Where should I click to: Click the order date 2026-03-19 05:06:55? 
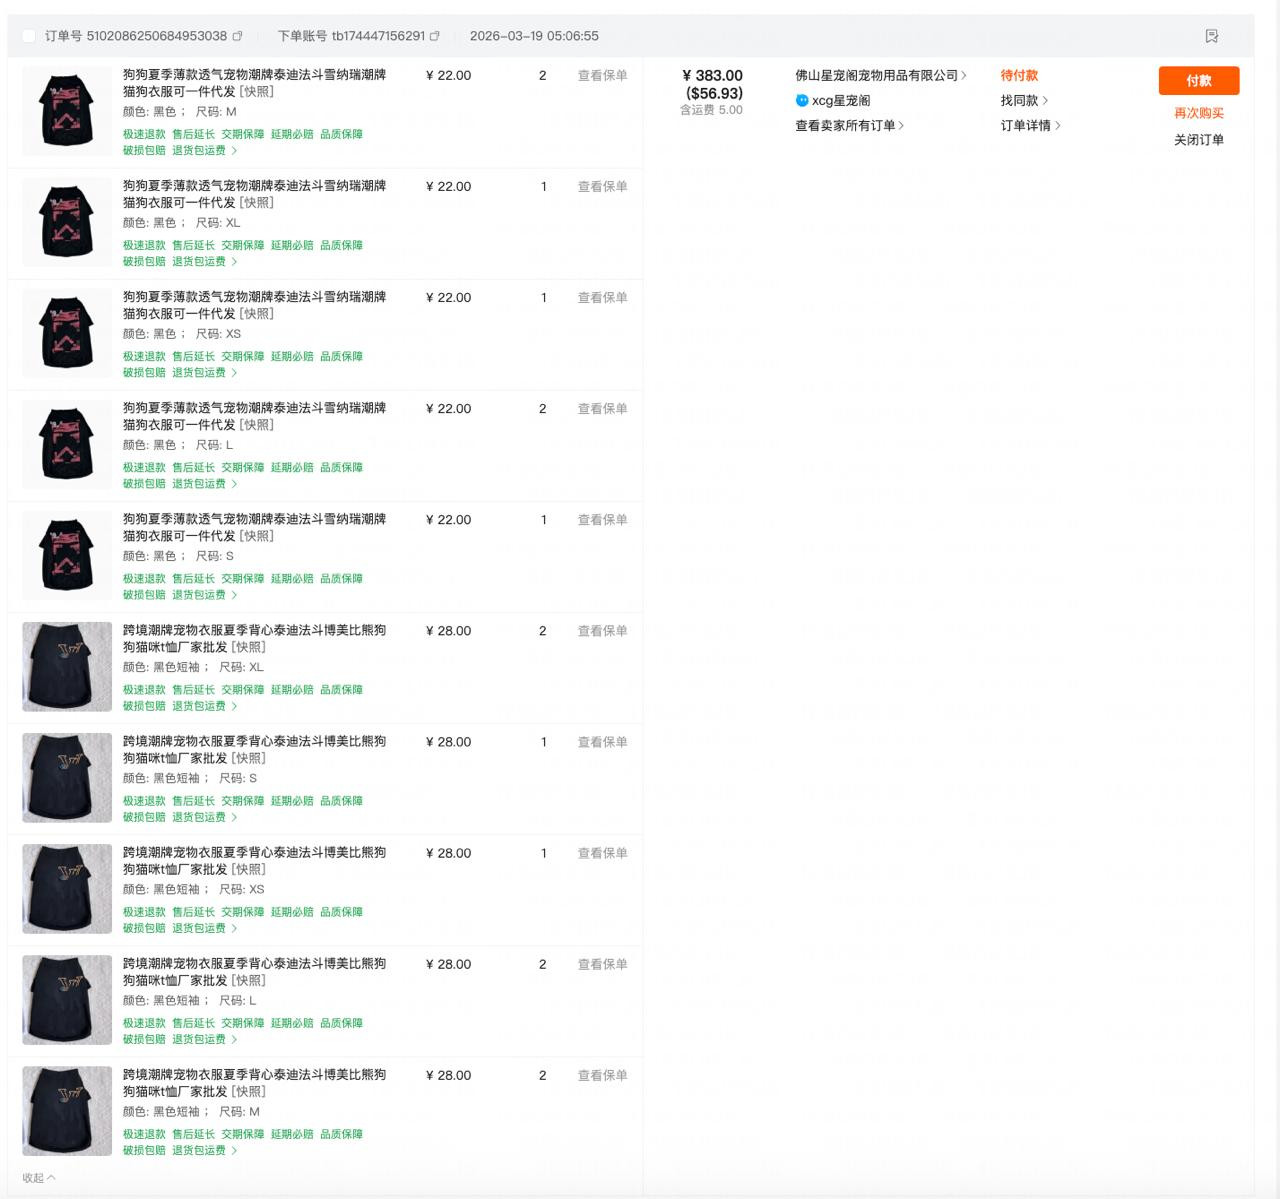pyautogui.click(x=534, y=36)
